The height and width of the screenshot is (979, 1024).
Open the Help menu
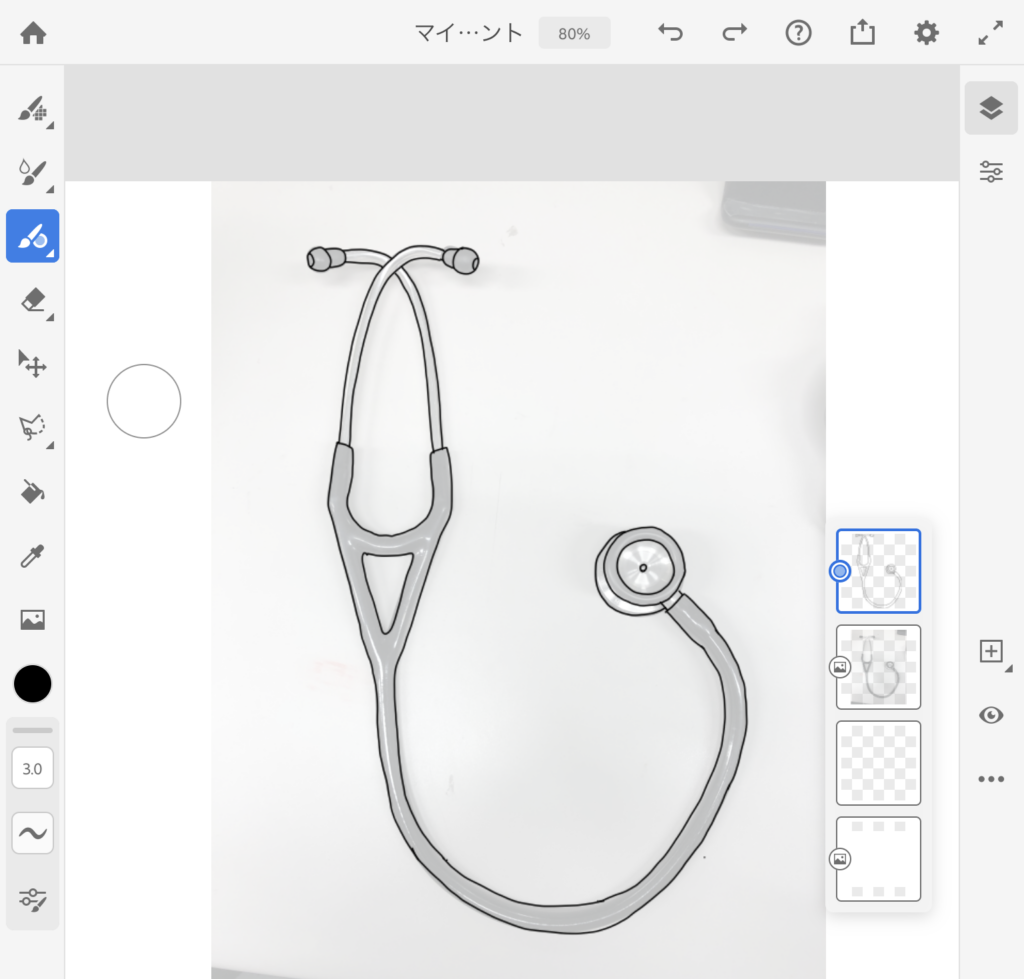pos(798,33)
